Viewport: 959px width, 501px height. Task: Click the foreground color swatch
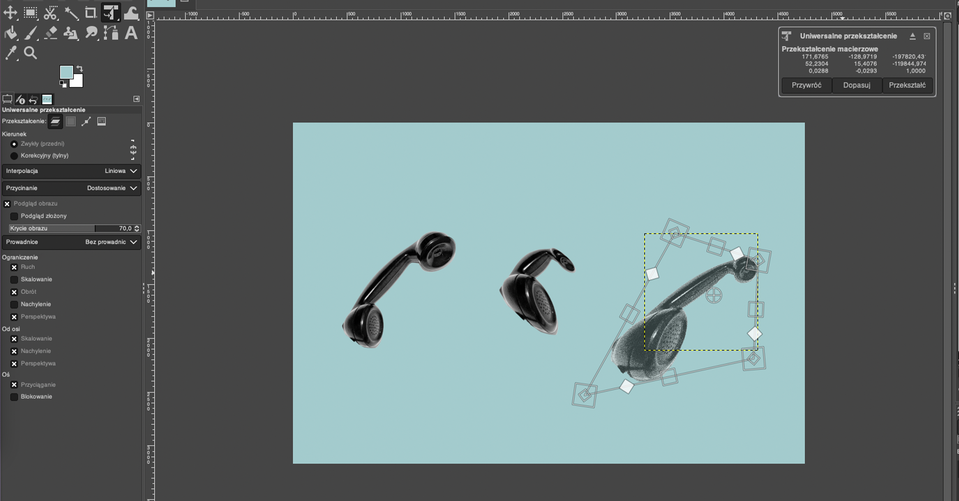click(x=66, y=73)
